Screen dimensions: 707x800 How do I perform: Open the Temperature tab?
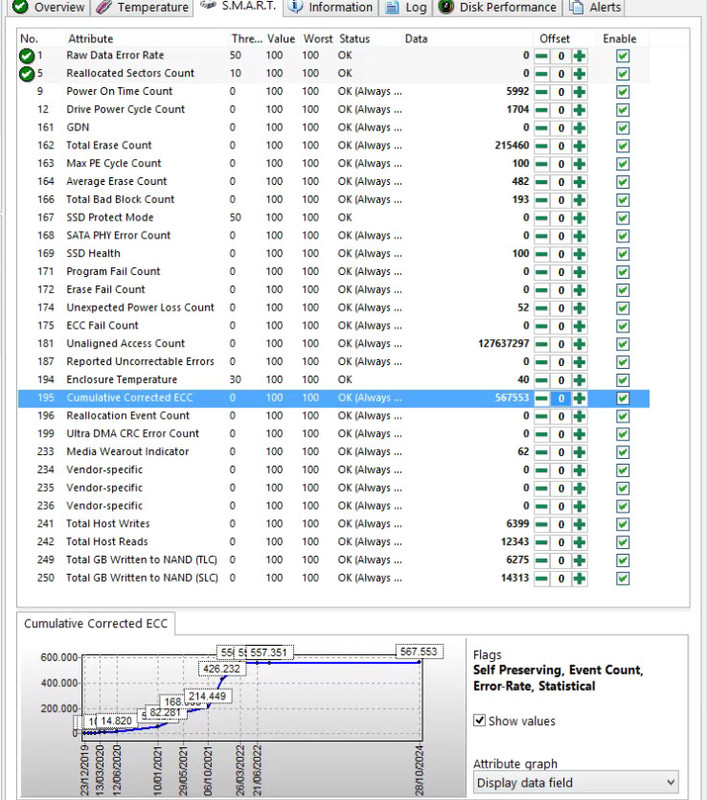(142, 7)
